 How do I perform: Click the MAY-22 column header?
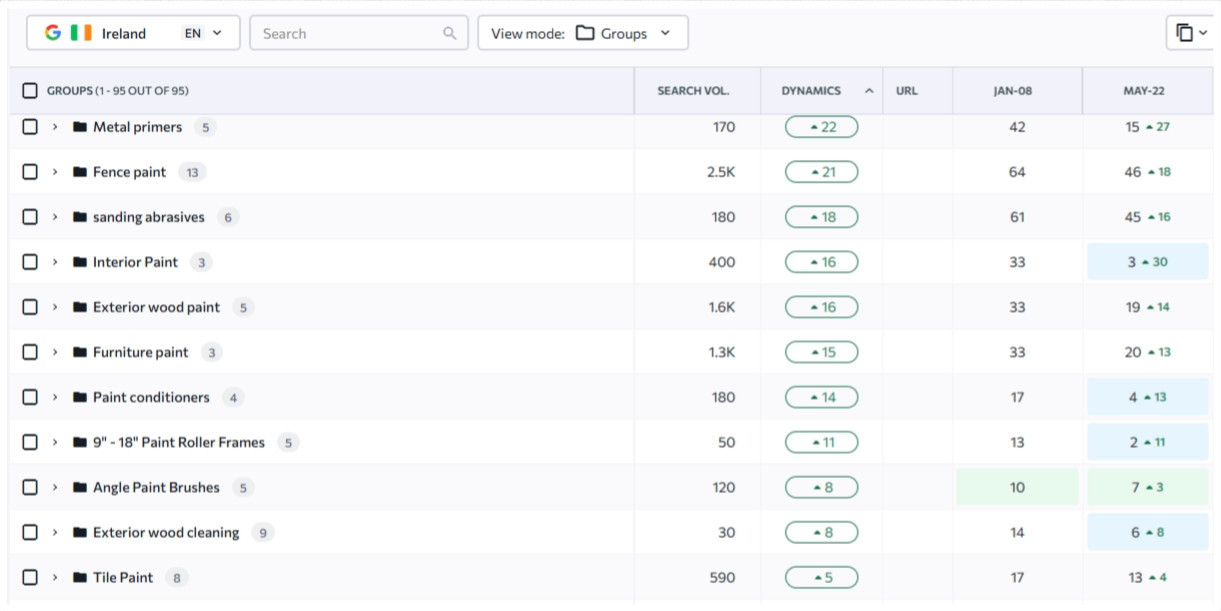coord(1143,91)
